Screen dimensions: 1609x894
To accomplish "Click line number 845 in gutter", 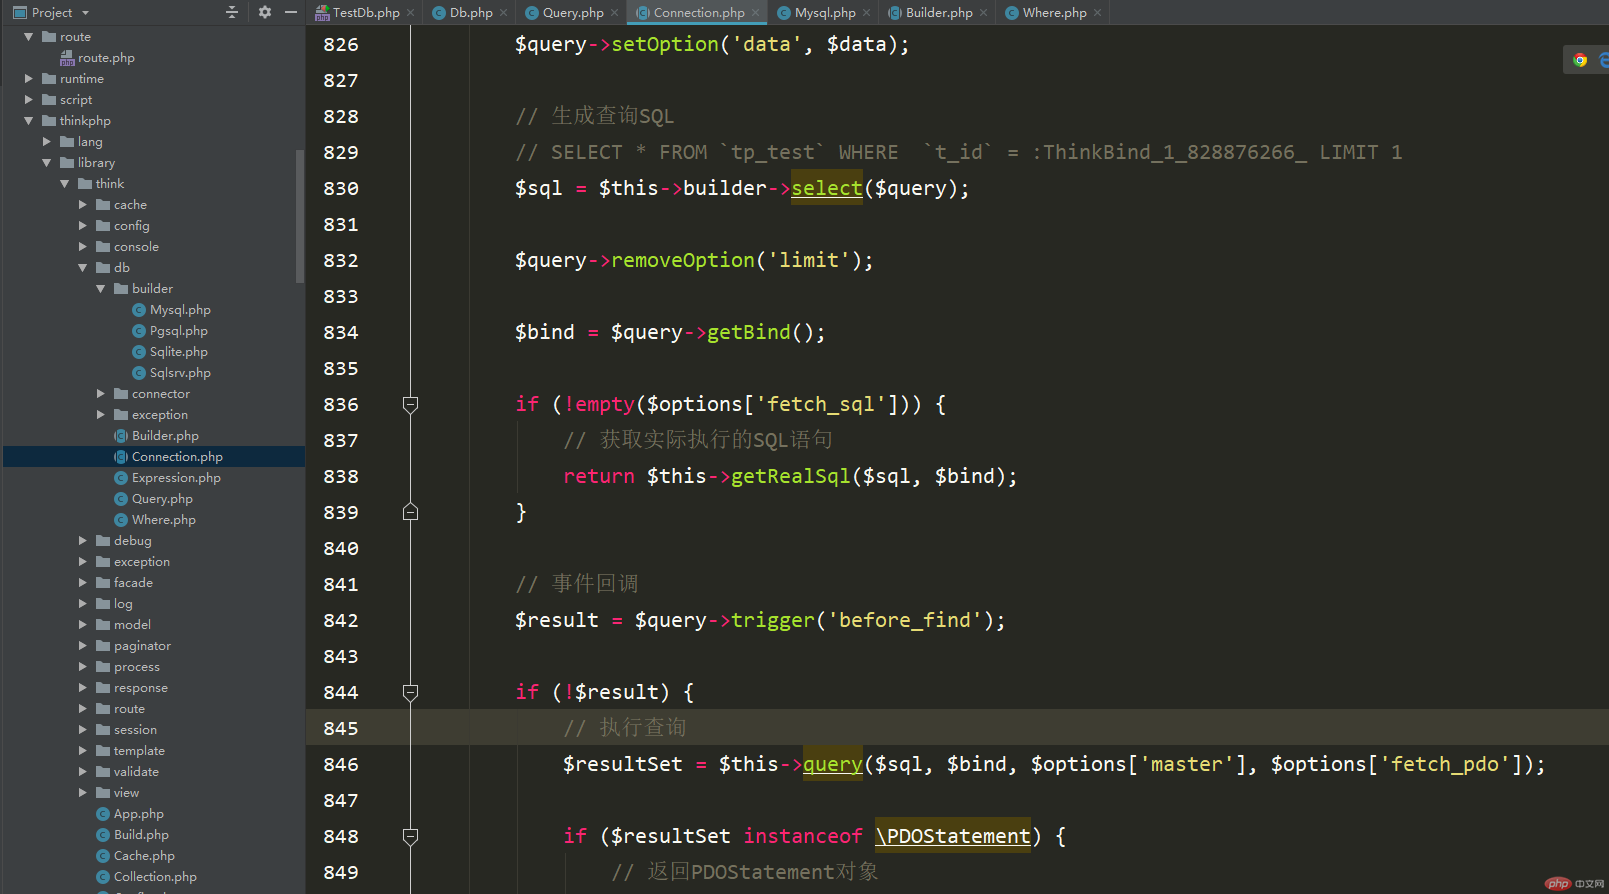I will (x=341, y=728).
